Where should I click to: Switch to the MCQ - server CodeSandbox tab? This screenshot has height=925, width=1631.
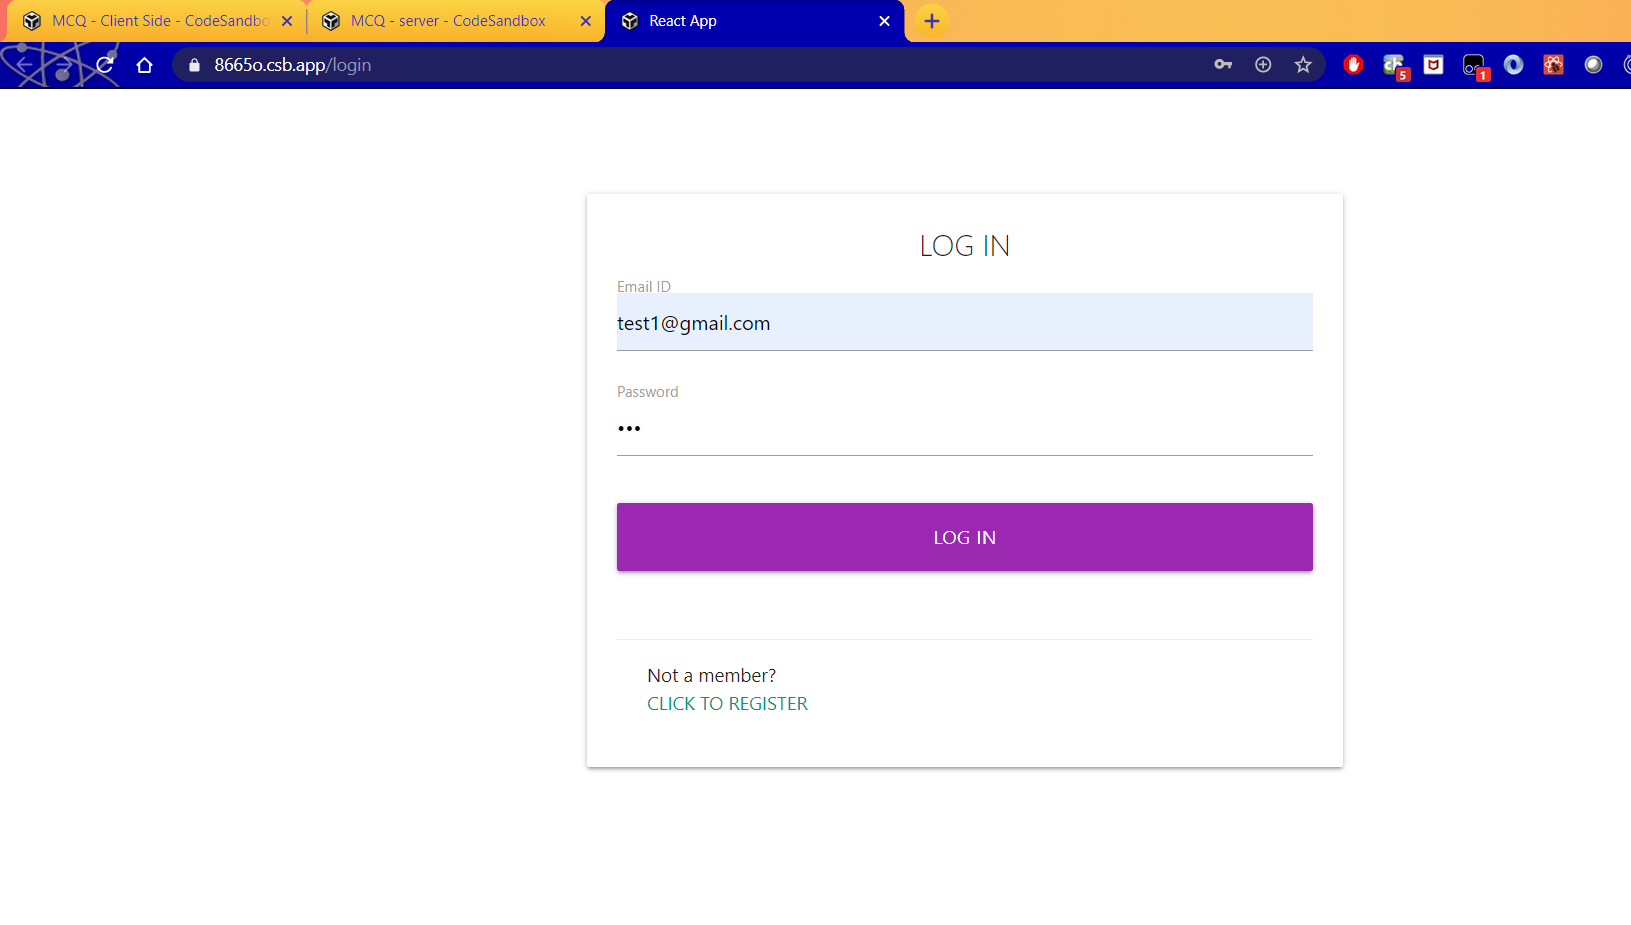coord(447,20)
